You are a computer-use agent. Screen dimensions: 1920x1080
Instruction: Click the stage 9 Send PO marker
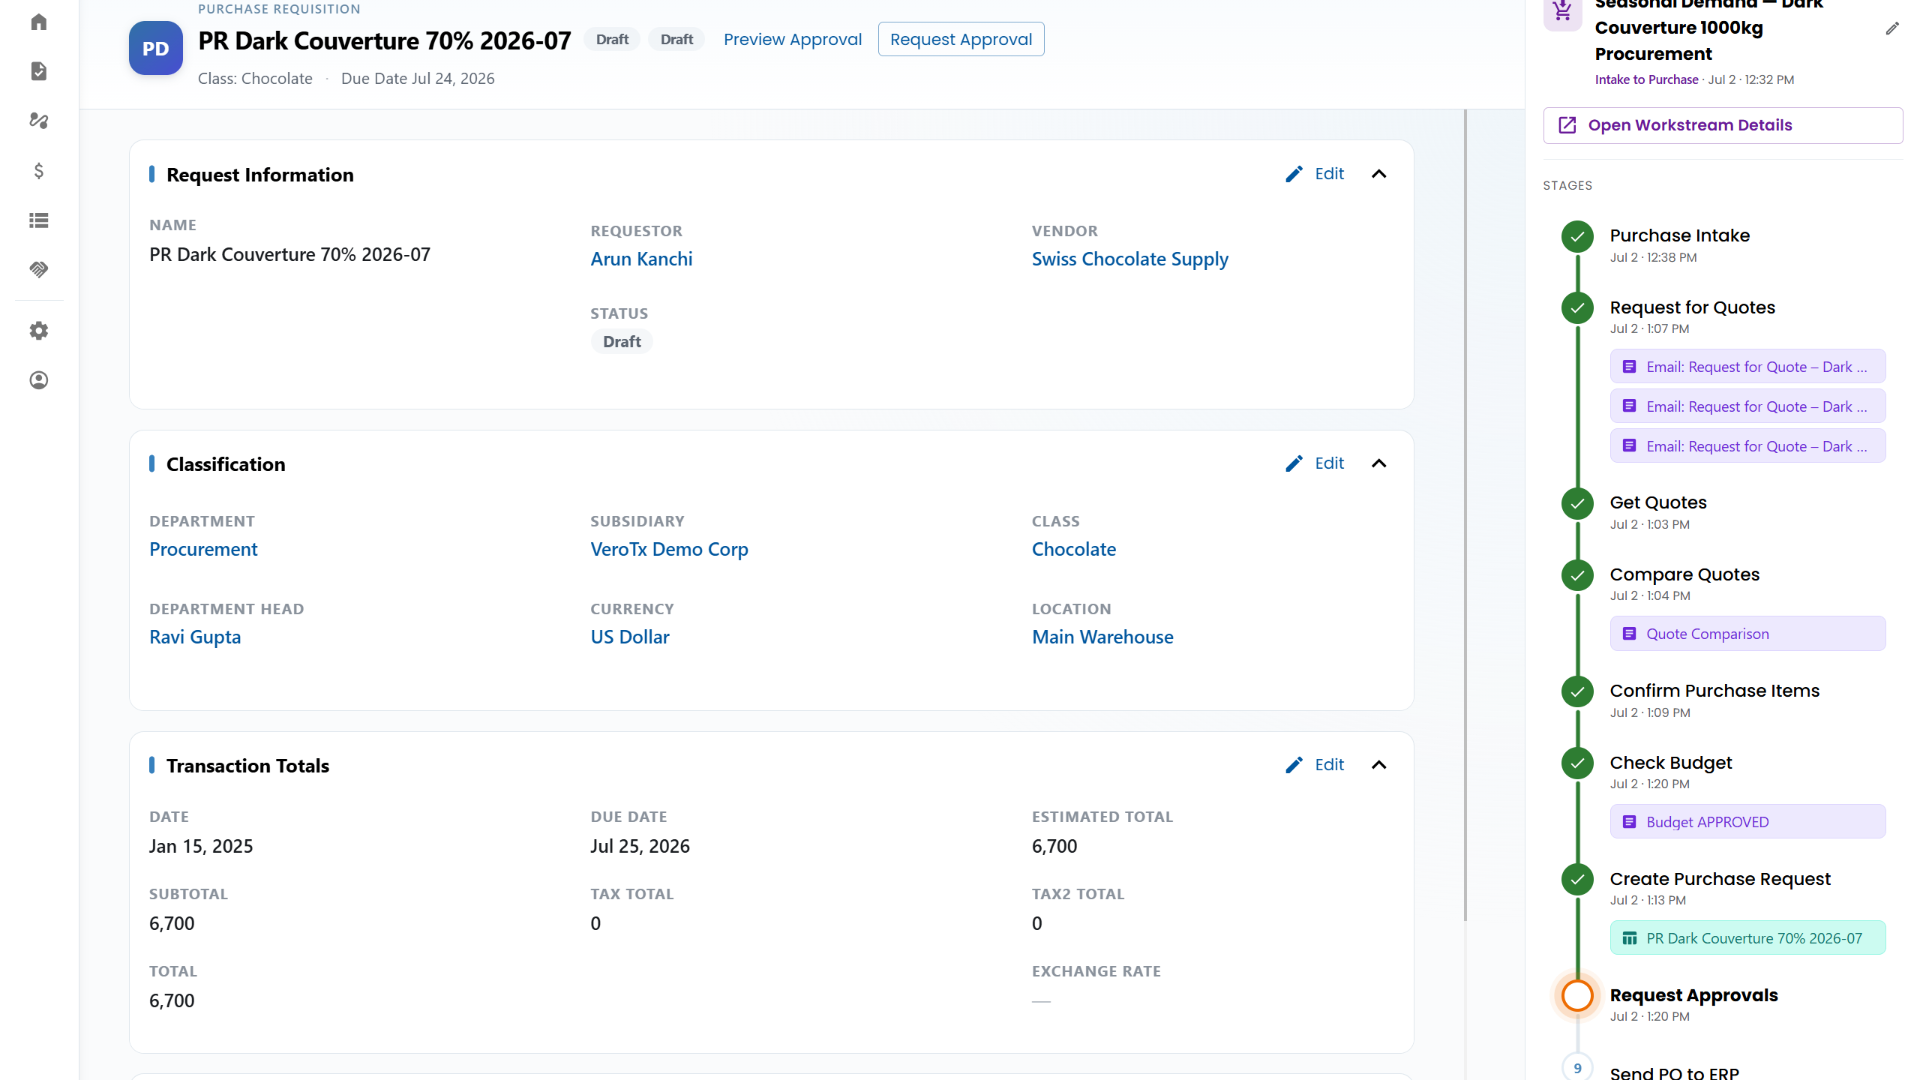pos(1578,1067)
